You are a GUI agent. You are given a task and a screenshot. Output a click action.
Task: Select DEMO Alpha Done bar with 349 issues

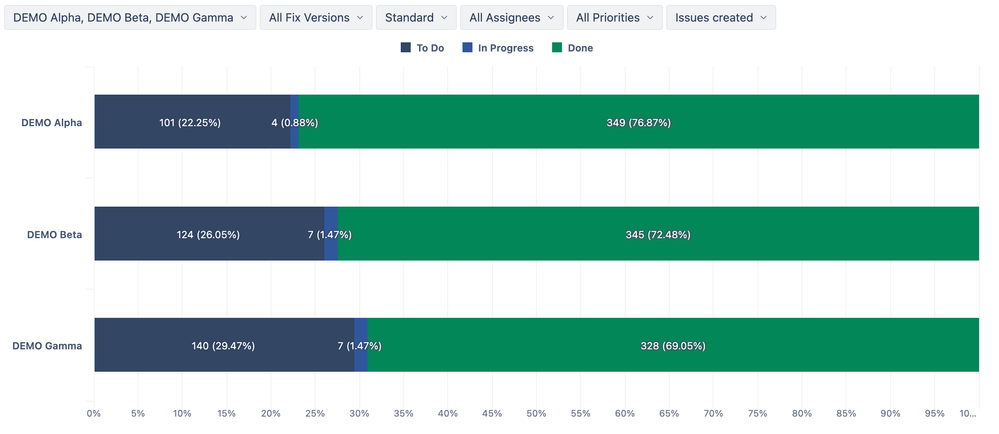pyautogui.click(x=639, y=122)
